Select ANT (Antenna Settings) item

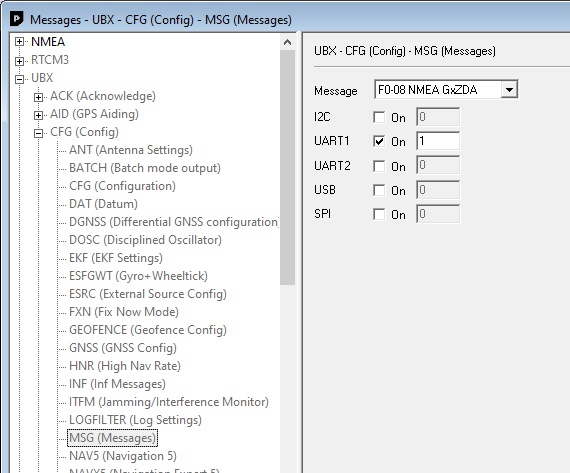point(131,150)
